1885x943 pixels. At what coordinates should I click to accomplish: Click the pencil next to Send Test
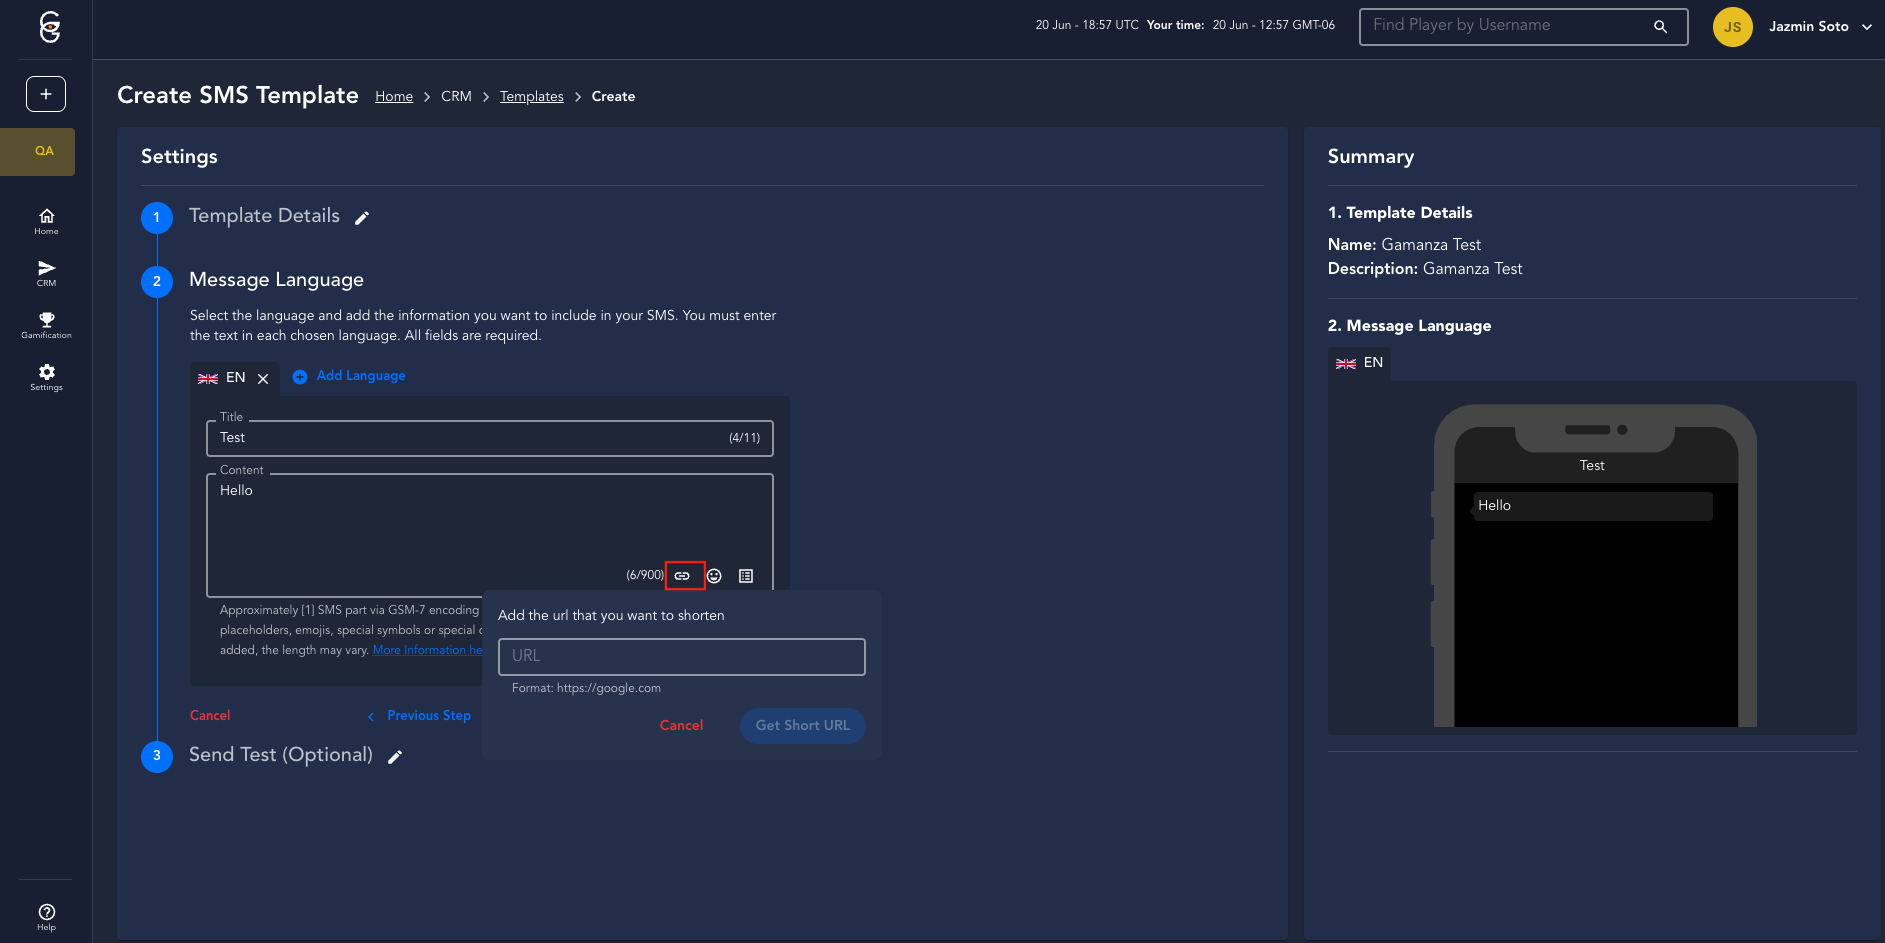click(x=395, y=757)
